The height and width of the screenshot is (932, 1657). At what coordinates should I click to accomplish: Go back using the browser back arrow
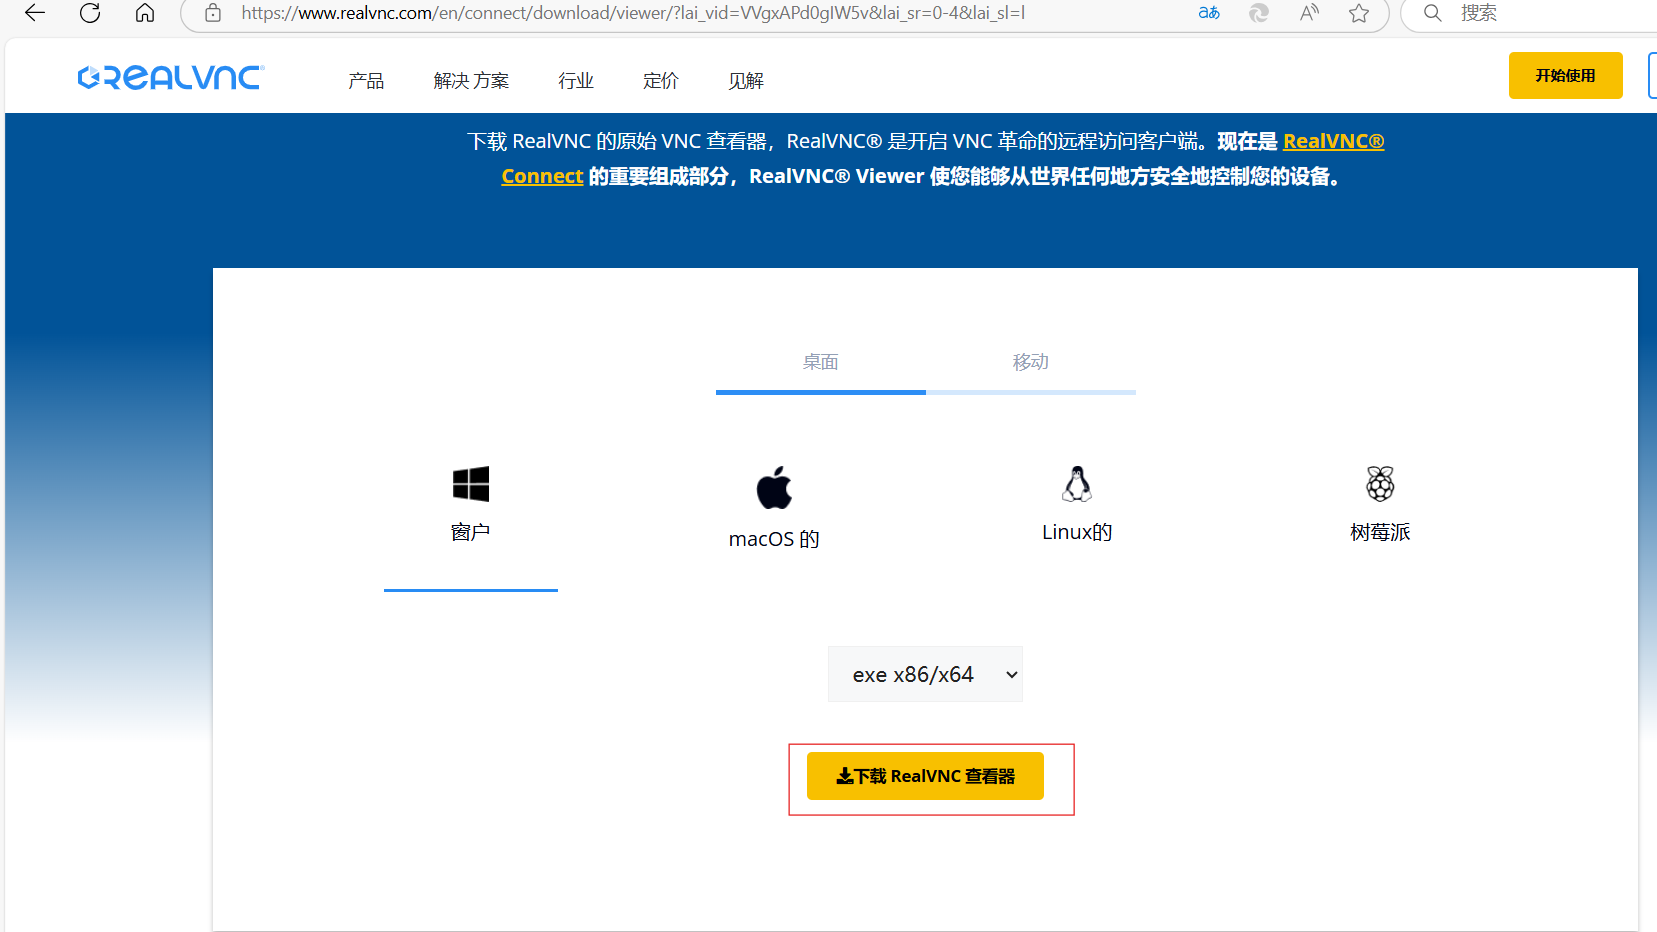click(x=35, y=13)
